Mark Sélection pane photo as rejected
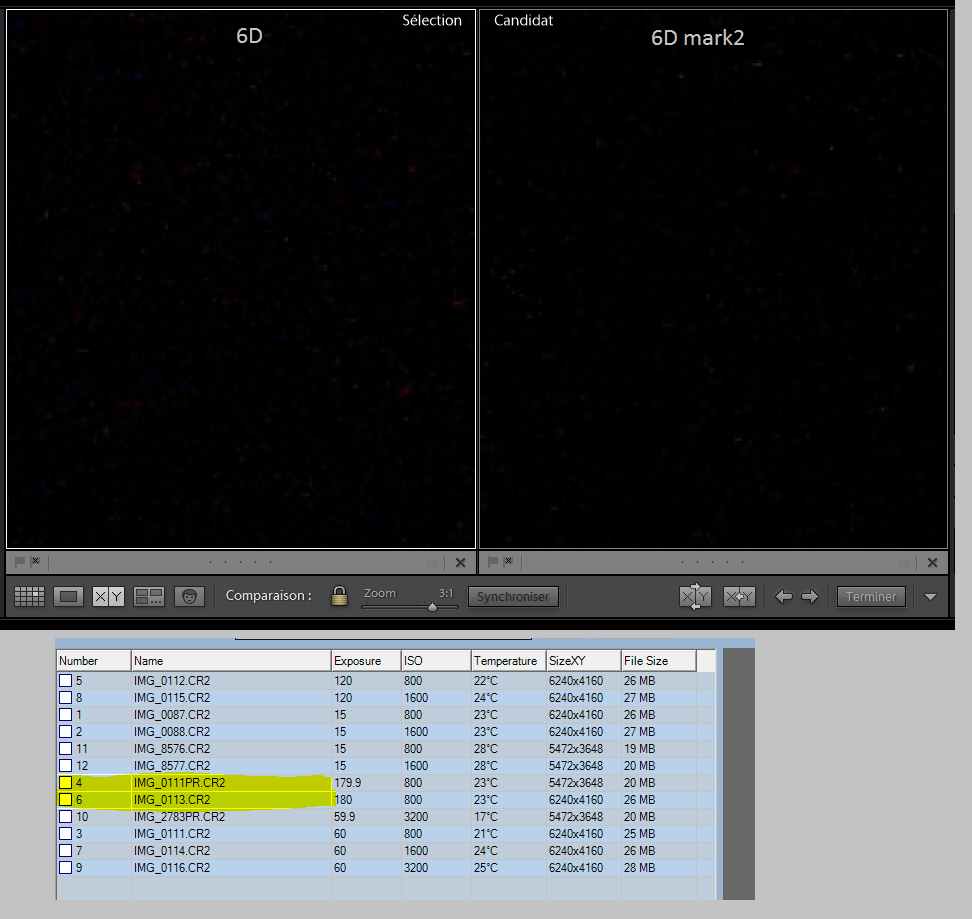The image size is (972, 919). [35, 561]
